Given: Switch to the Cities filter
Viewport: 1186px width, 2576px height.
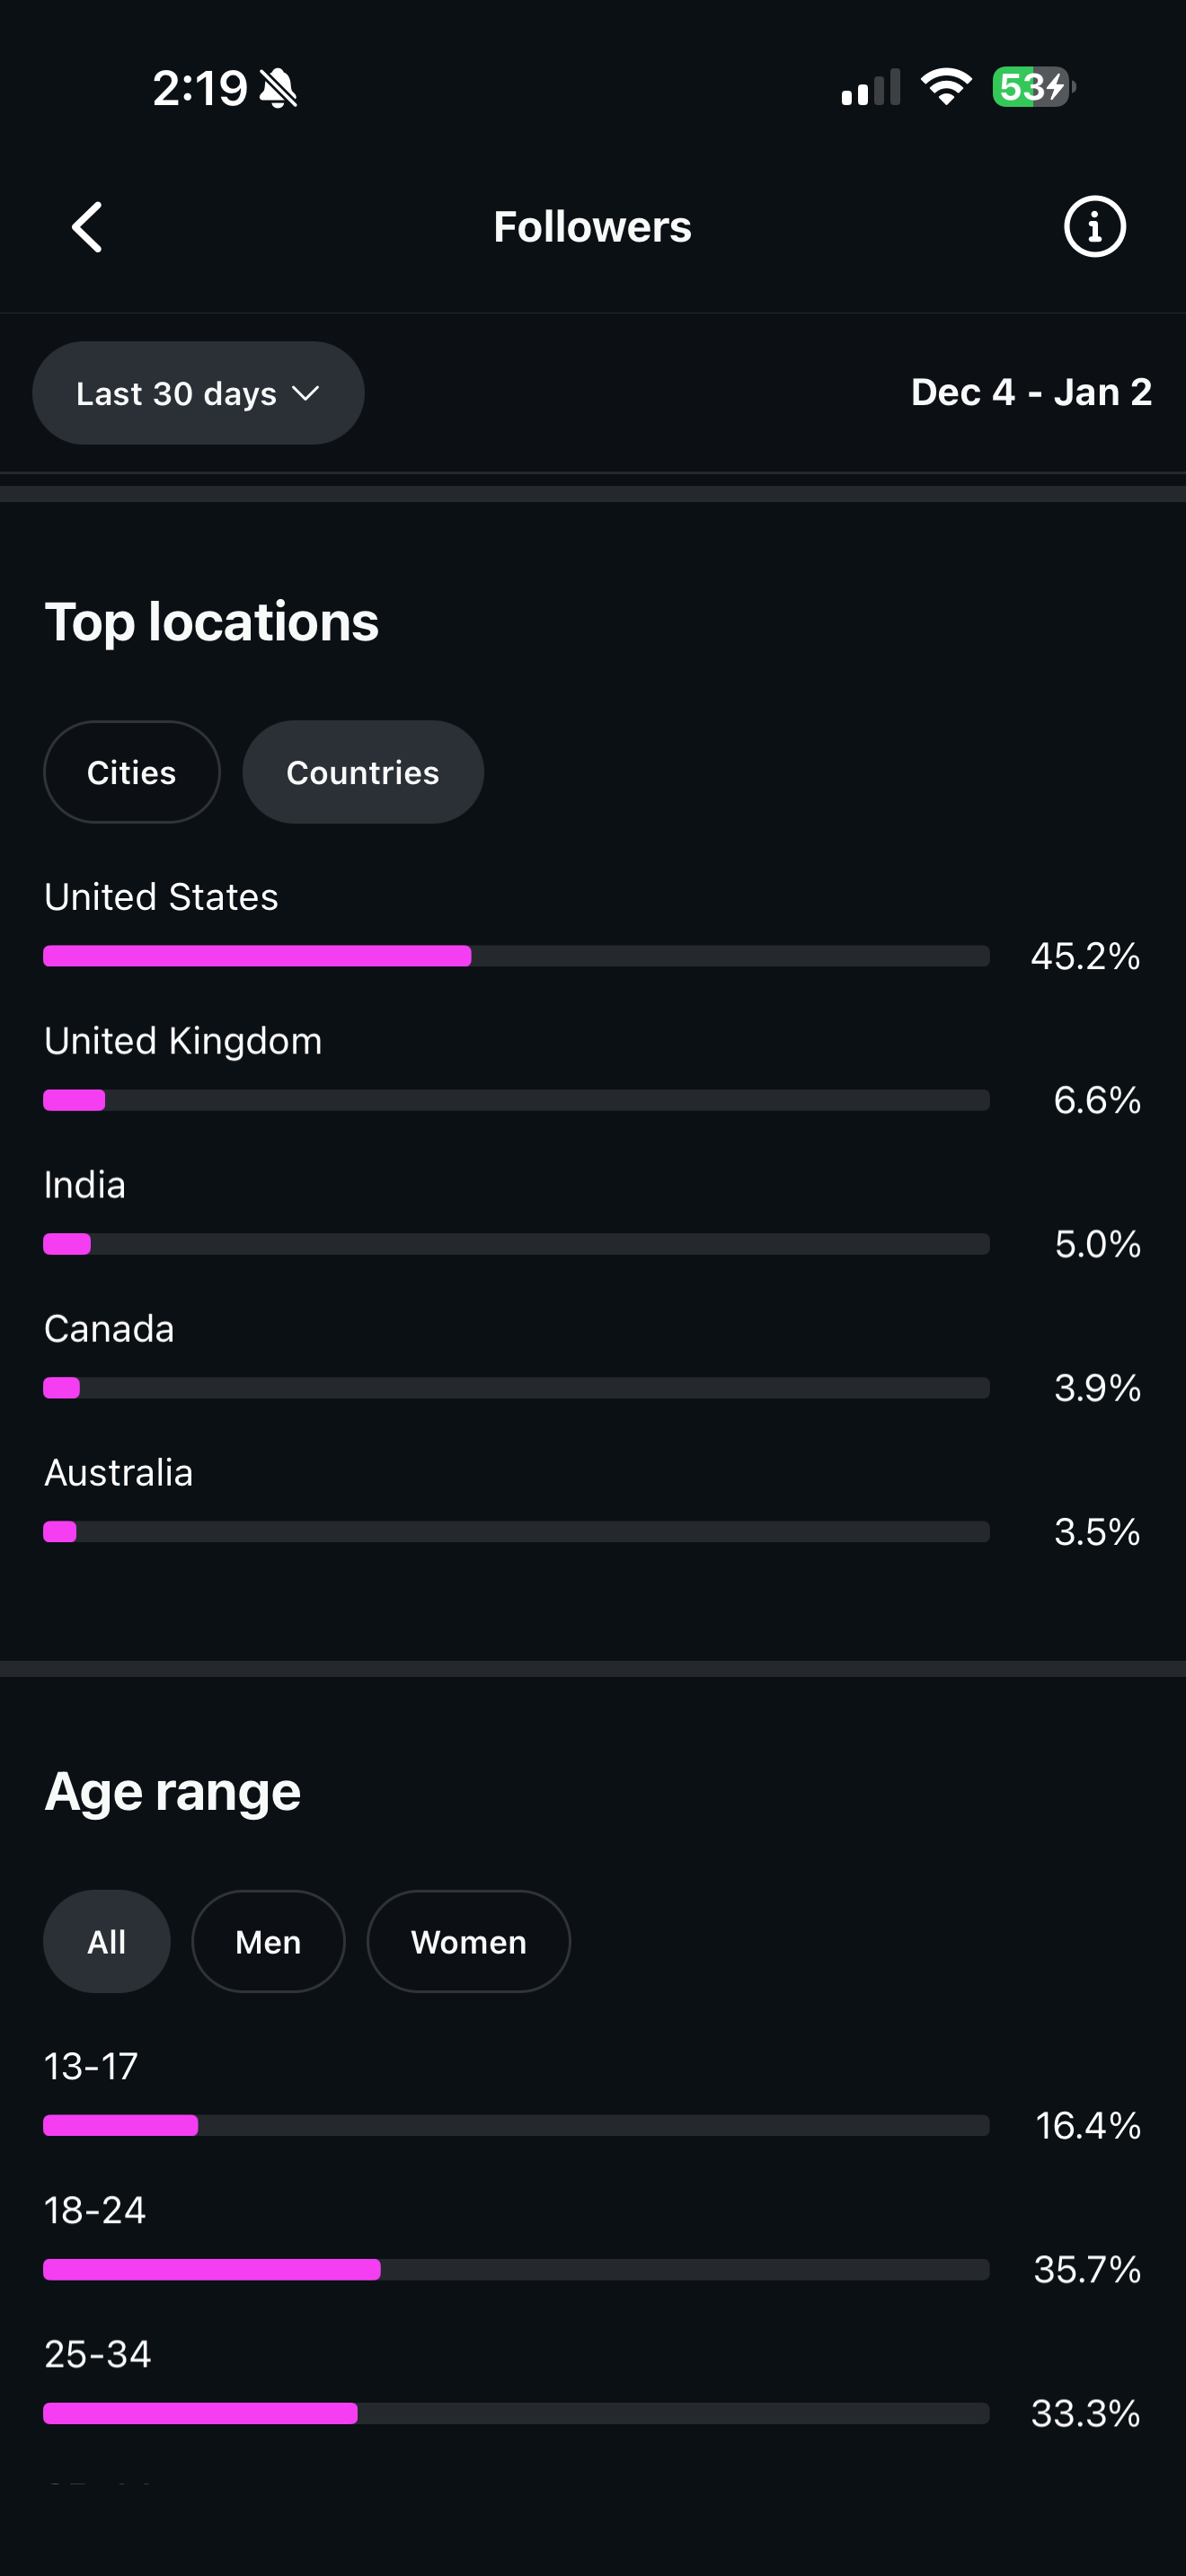Looking at the screenshot, I should pos(131,772).
